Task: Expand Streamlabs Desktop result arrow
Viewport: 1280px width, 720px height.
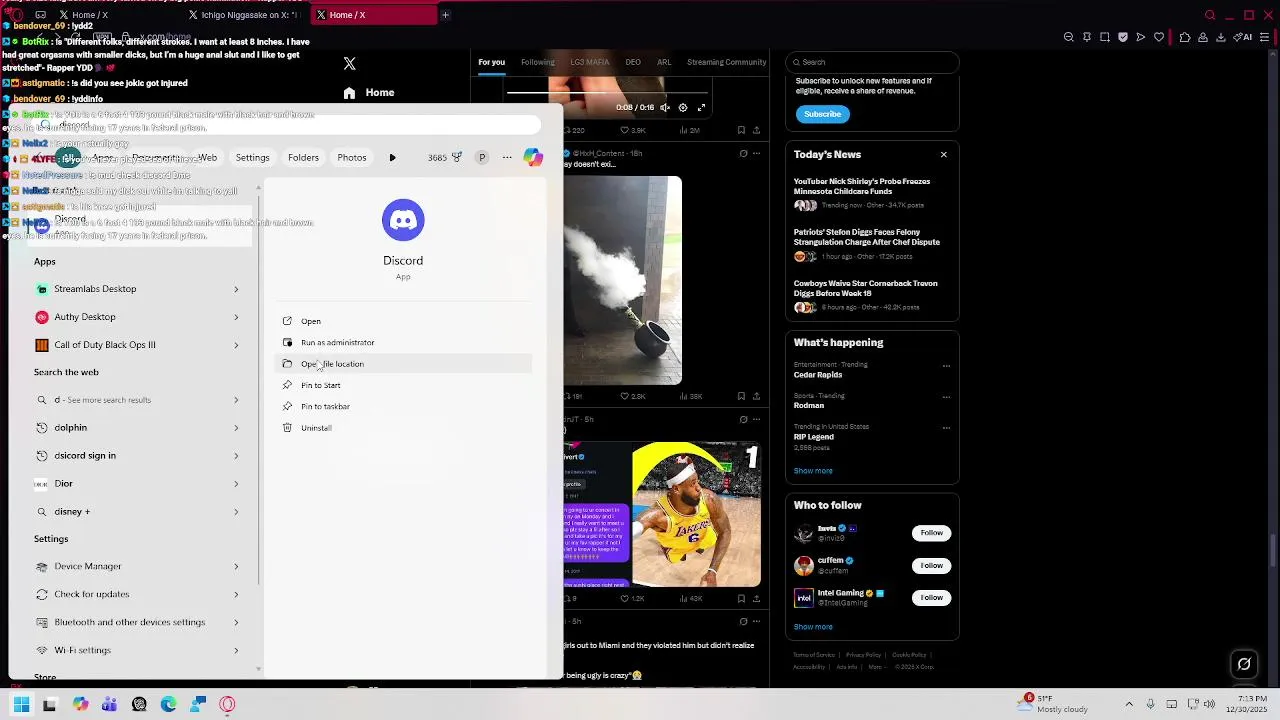Action: click(236, 289)
